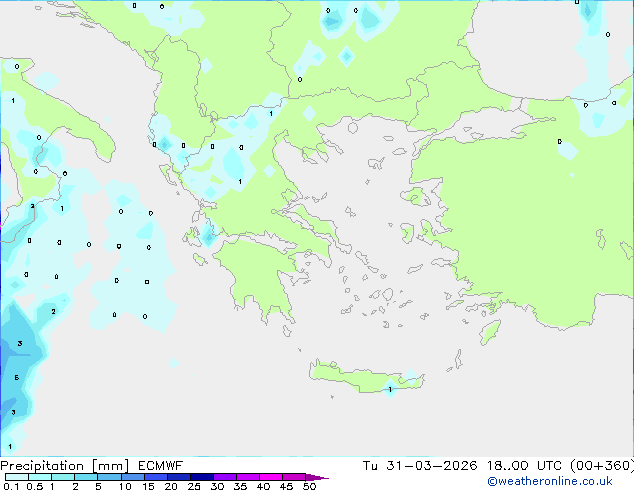Screen dimensions: 634x490
Task: Click the '[mm]' unit label
Action: (111, 466)
